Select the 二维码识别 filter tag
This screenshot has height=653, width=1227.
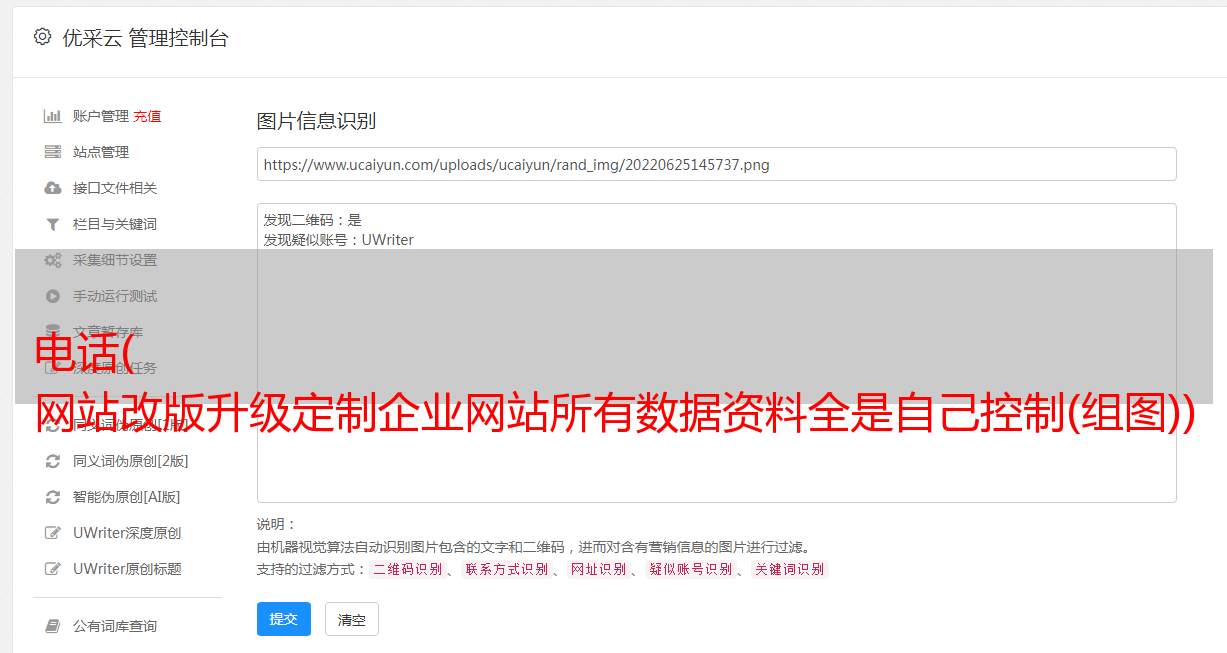[x=408, y=569]
